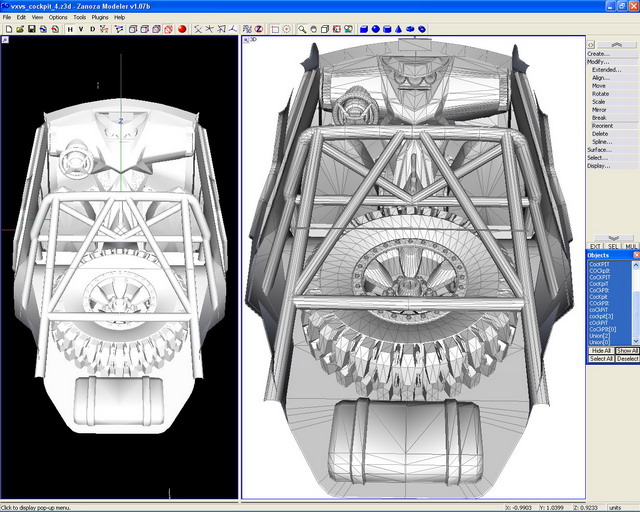This screenshot has width=640, height=512.
Task: Click the new file icon in toolbar
Action: tap(7, 29)
